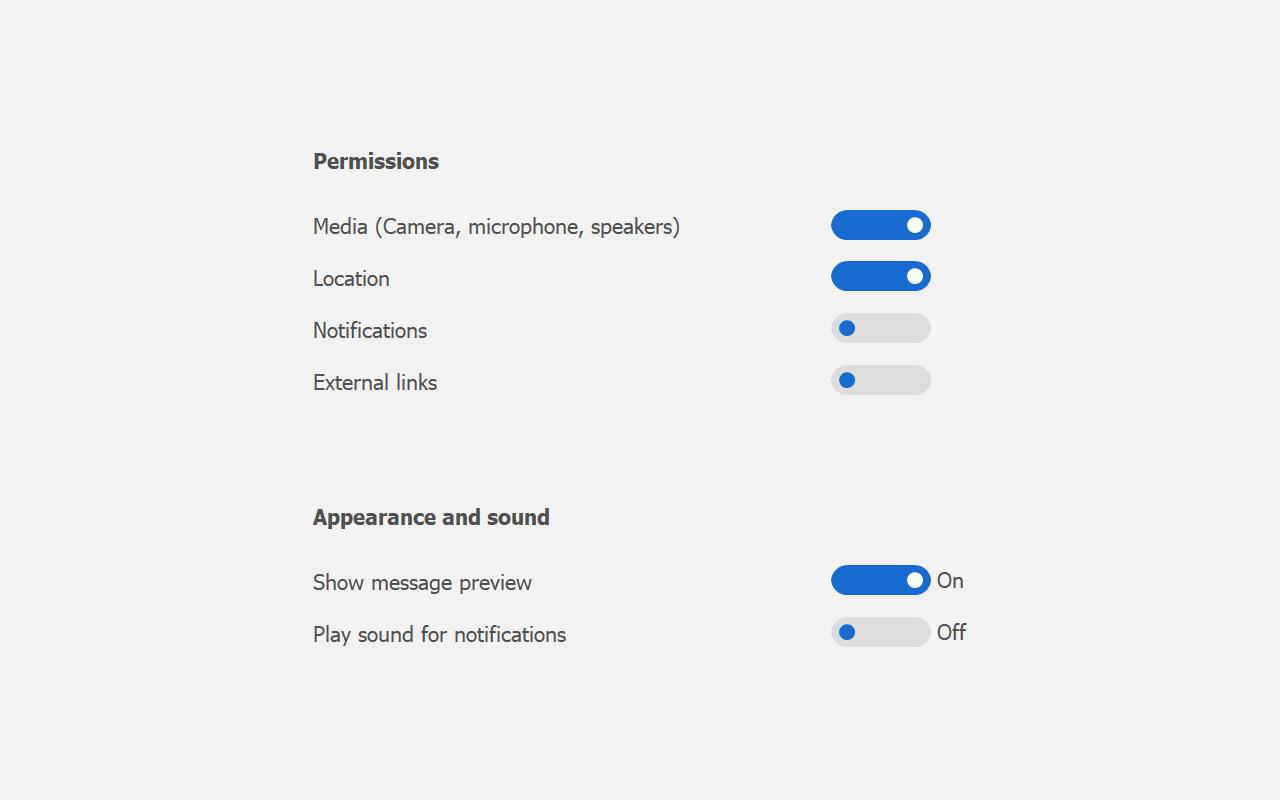Click the Appearance and sound heading

[431, 517]
